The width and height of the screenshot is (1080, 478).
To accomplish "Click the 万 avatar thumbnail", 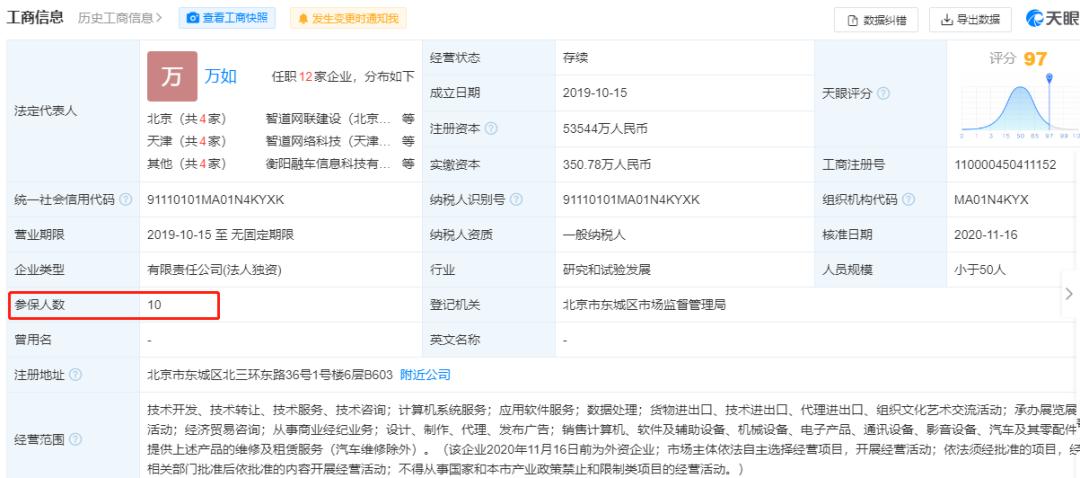I will (172, 76).
